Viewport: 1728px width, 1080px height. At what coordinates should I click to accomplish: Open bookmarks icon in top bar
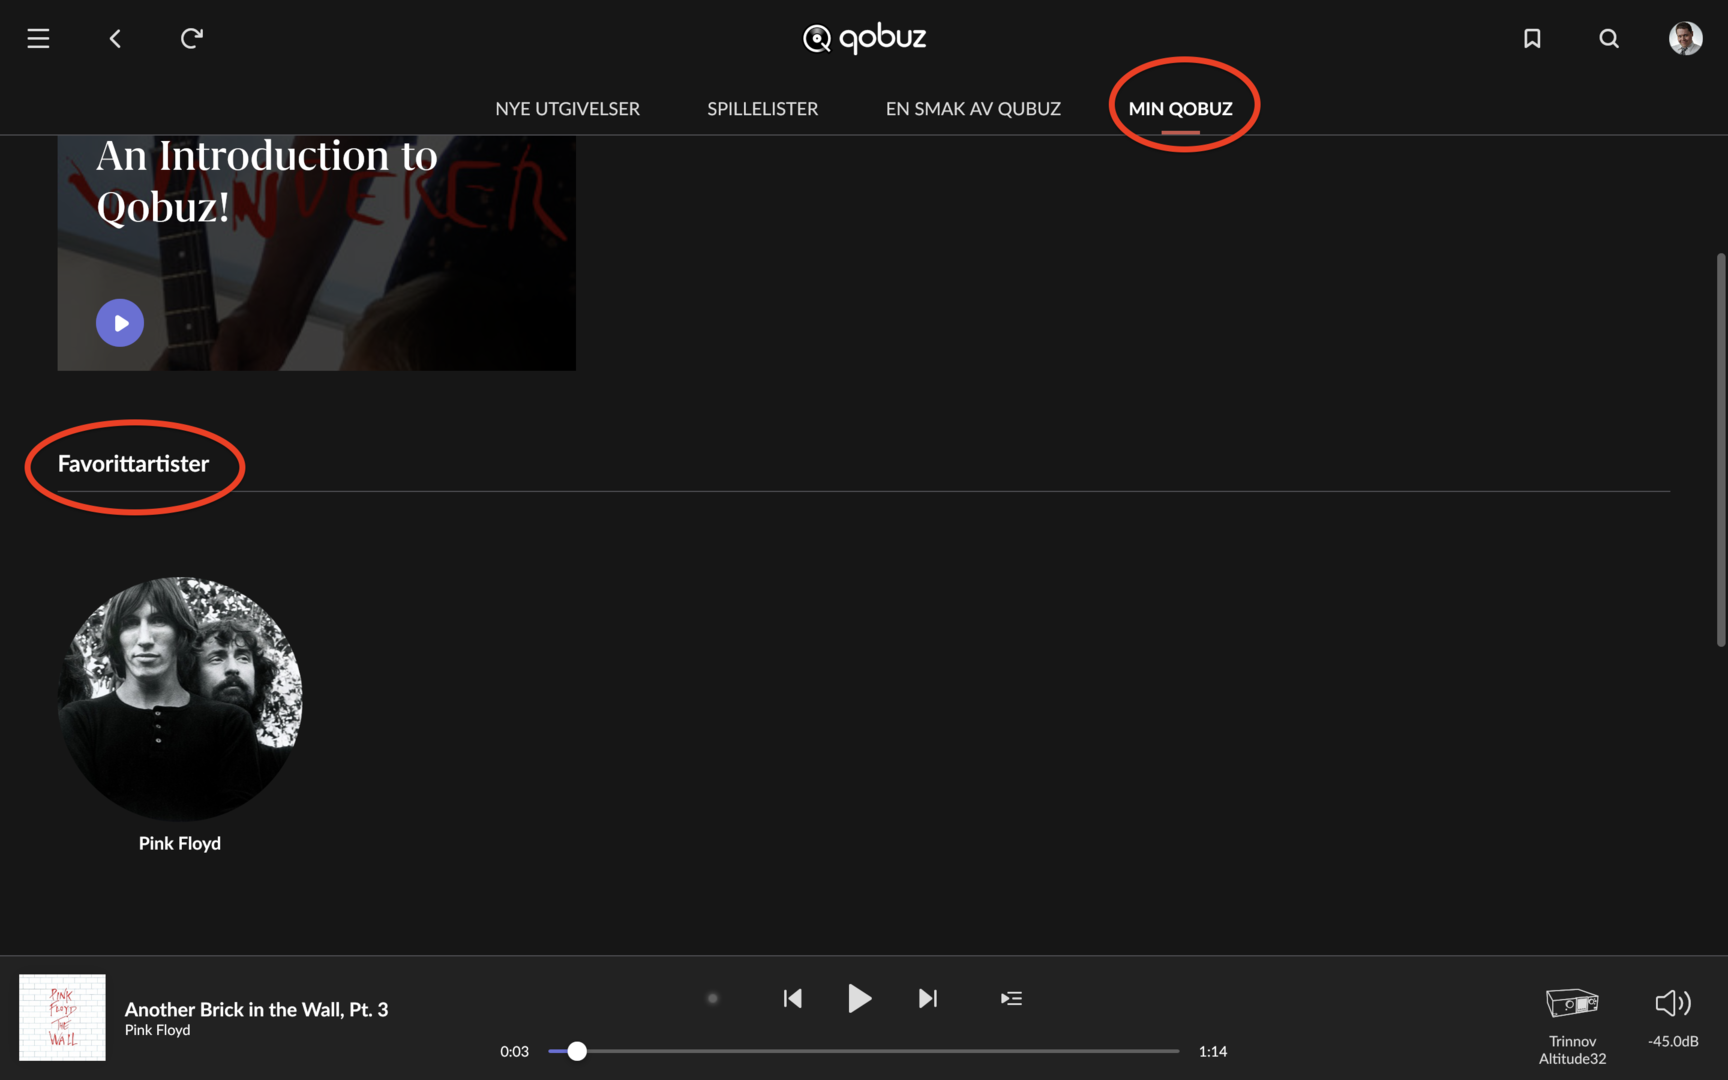(1532, 38)
